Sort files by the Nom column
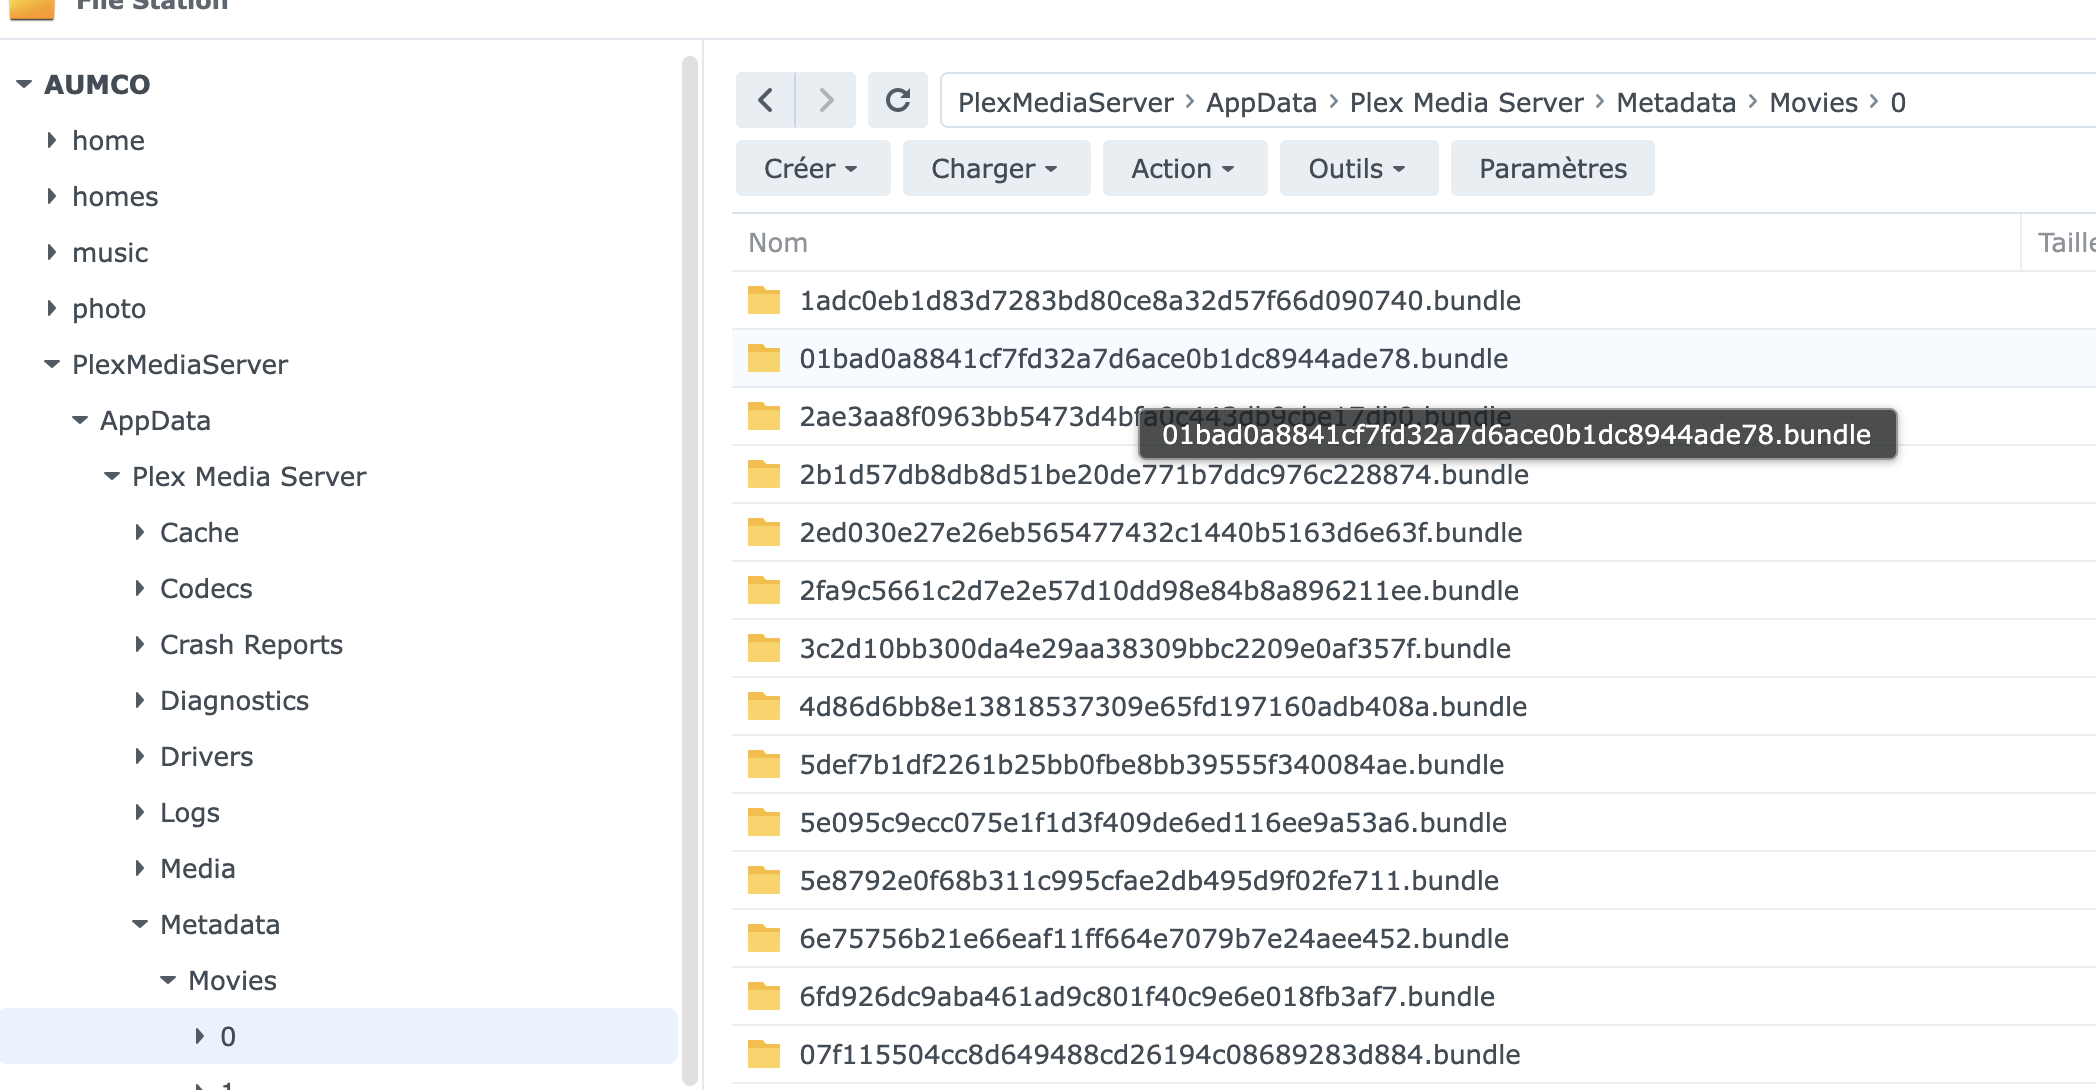2096x1090 pixels. pyautogui.click(x=1376, y=242)
